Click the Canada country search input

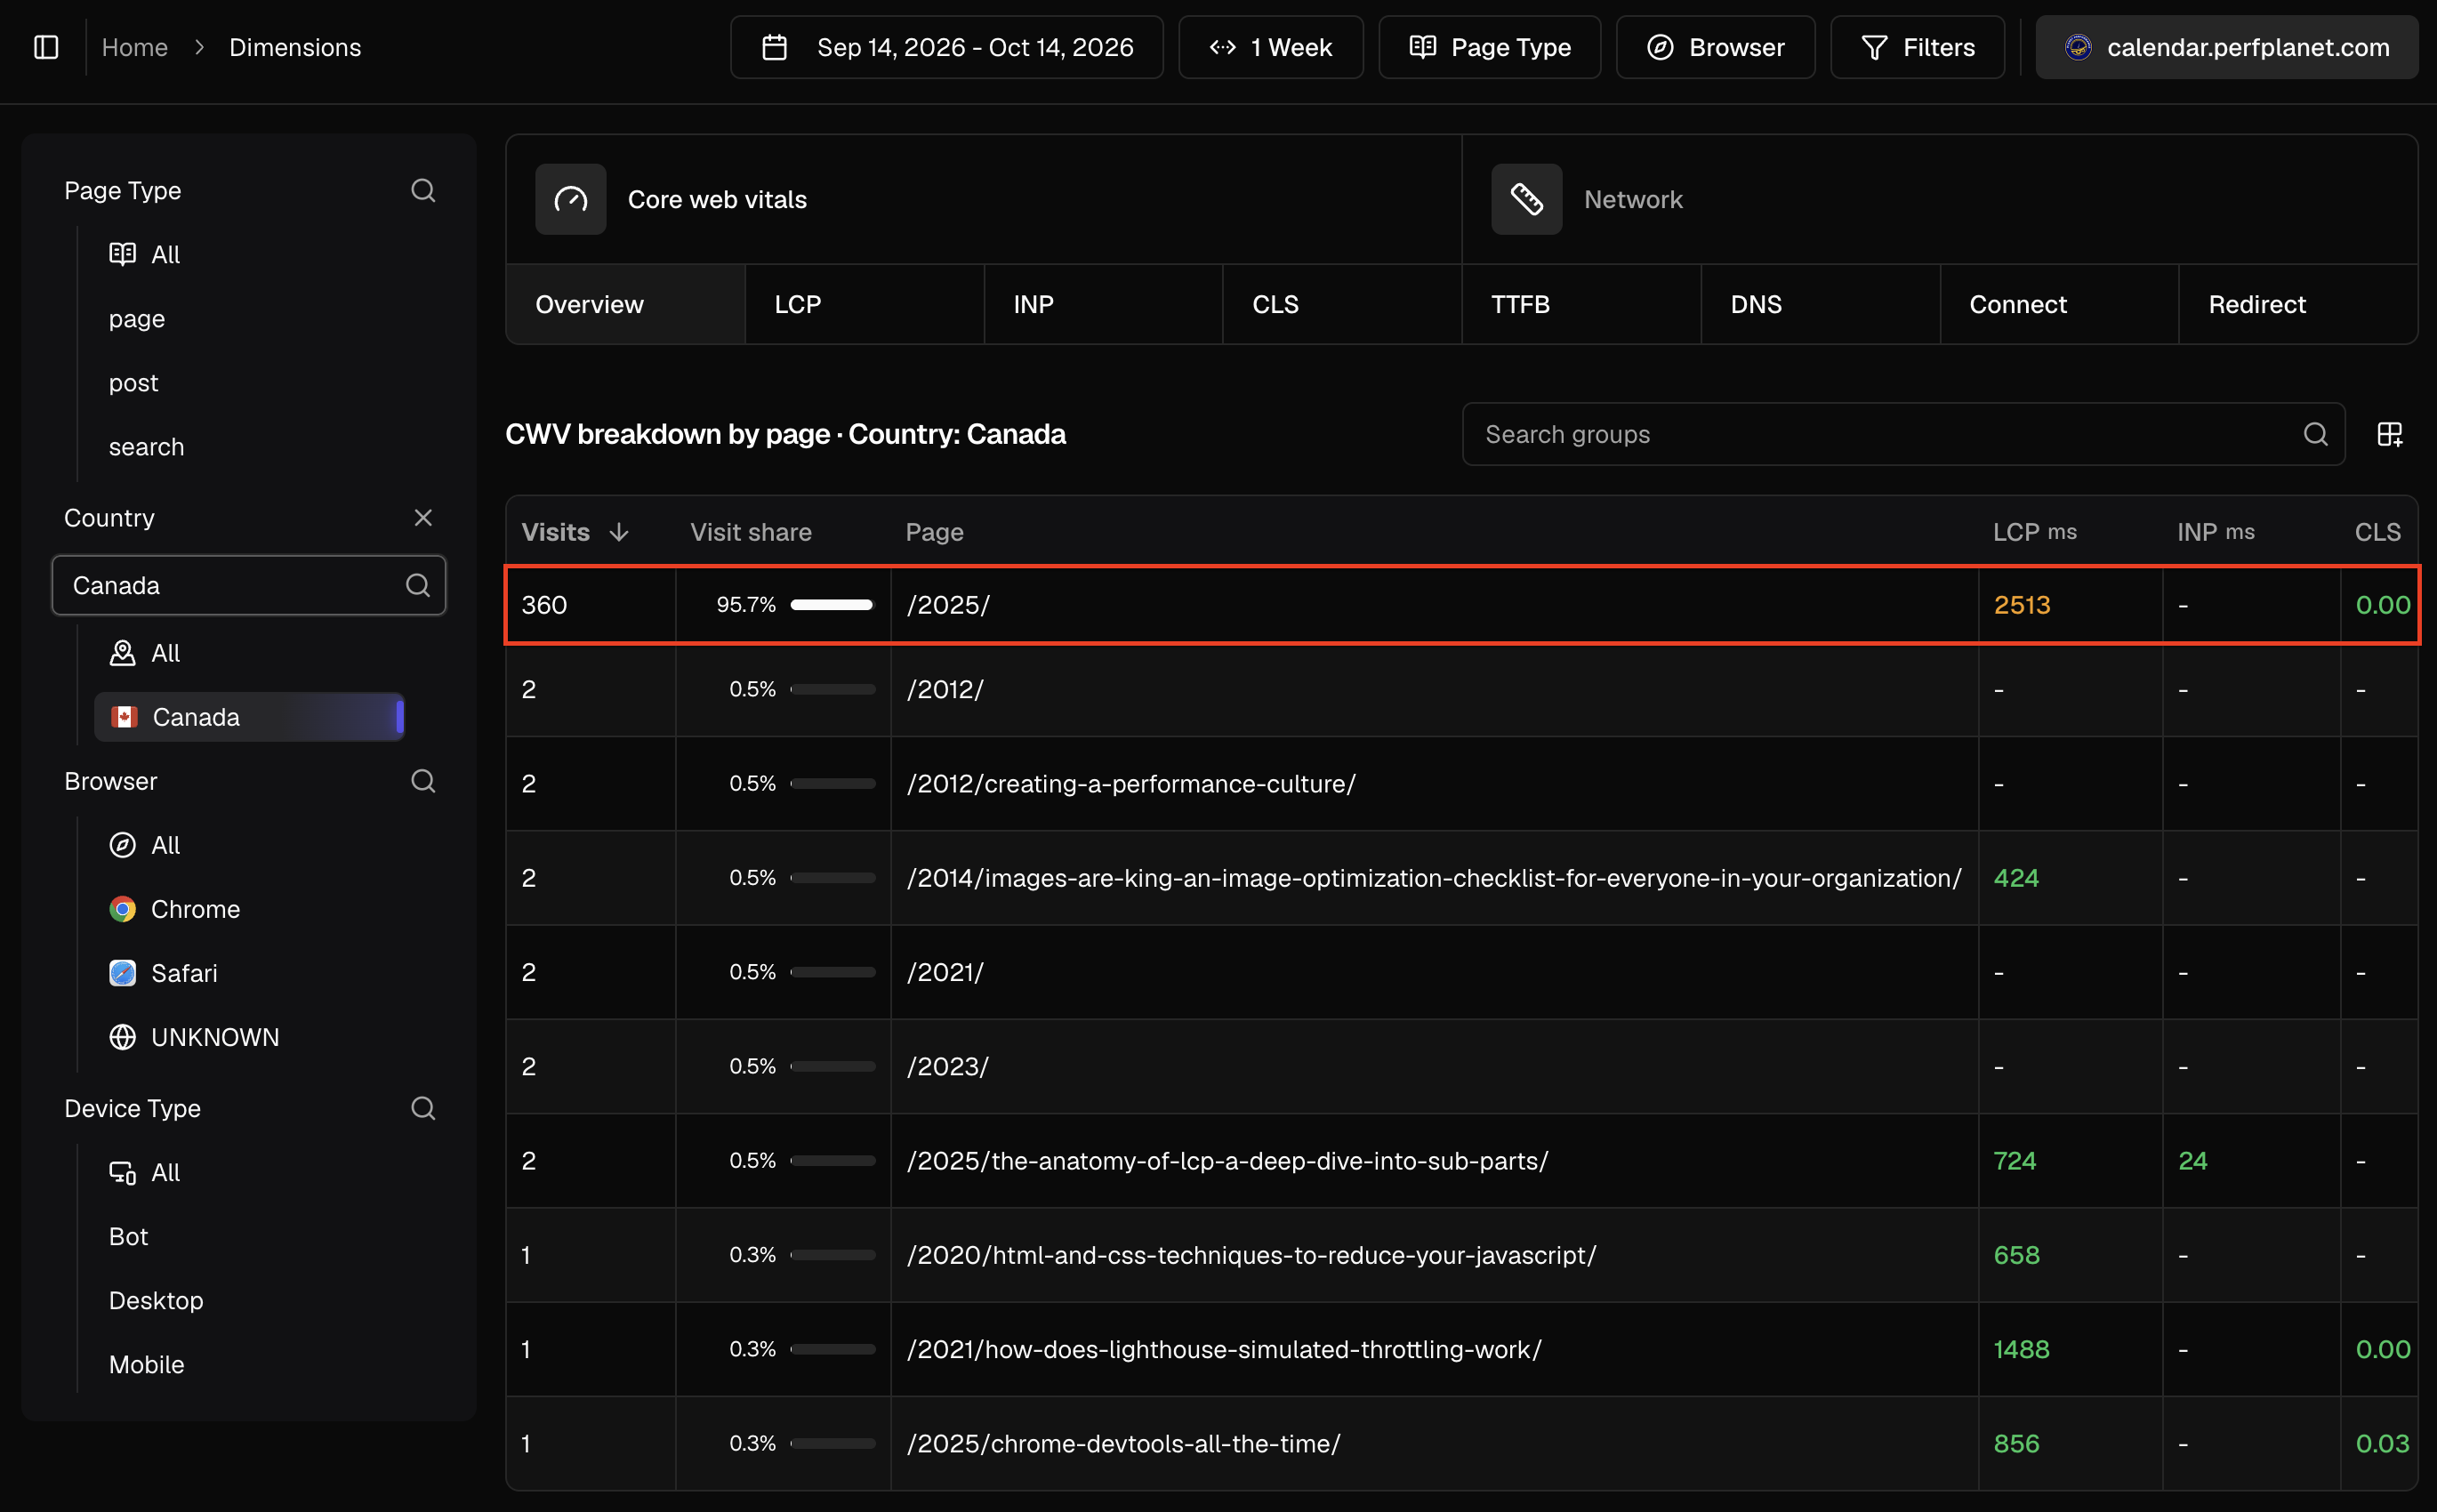click(248, 585)
